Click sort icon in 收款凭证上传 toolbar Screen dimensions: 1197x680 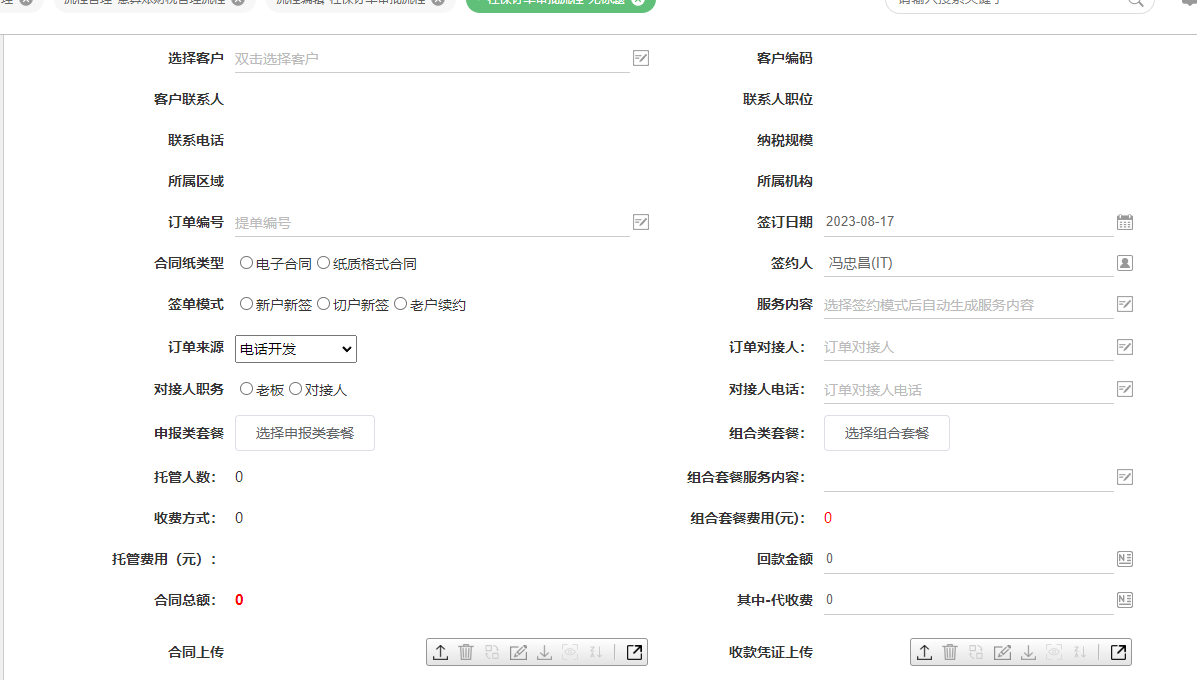(1080, 653)
